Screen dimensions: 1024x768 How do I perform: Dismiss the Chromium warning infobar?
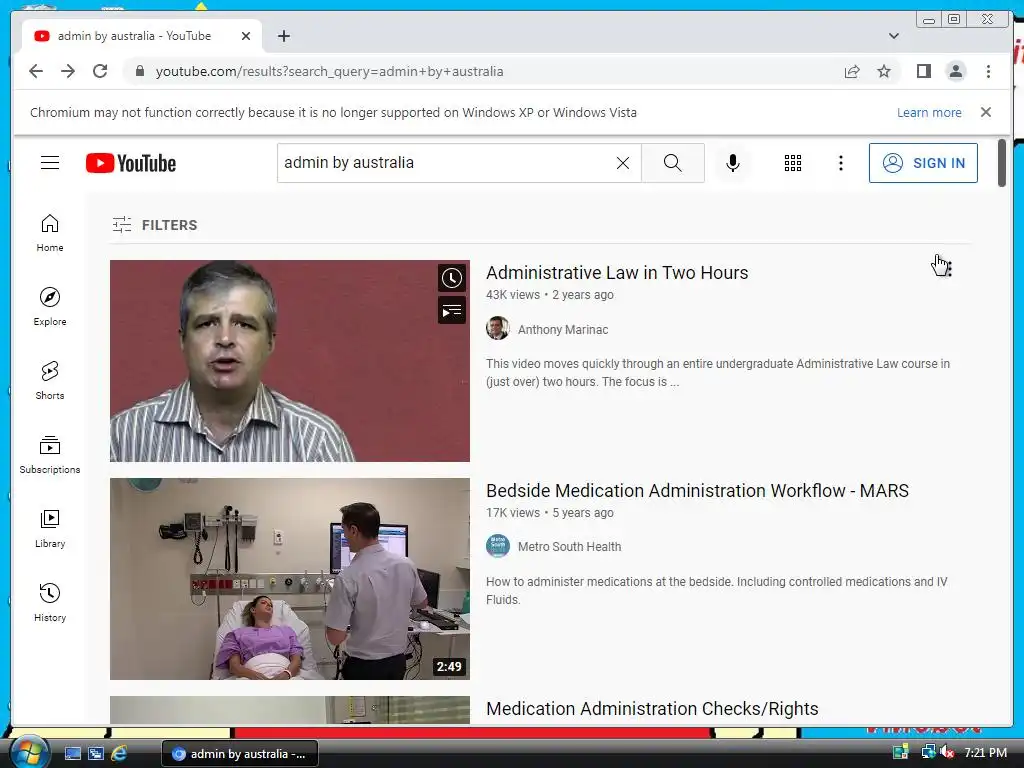coord(985,112)
